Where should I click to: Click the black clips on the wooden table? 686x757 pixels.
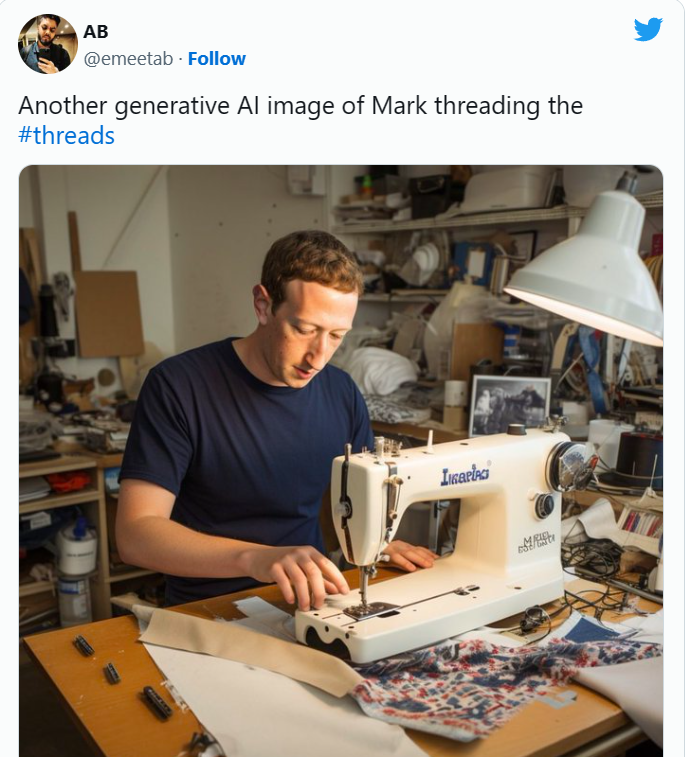[x=121, y=676]
